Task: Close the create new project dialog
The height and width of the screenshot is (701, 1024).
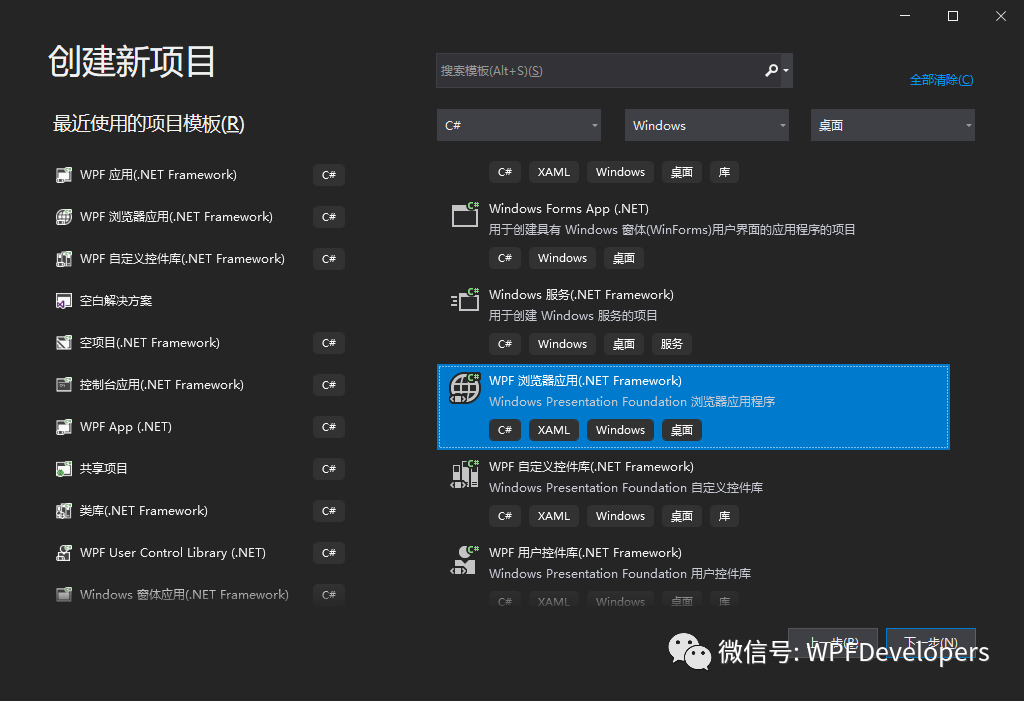Action: pos(1000,16)
